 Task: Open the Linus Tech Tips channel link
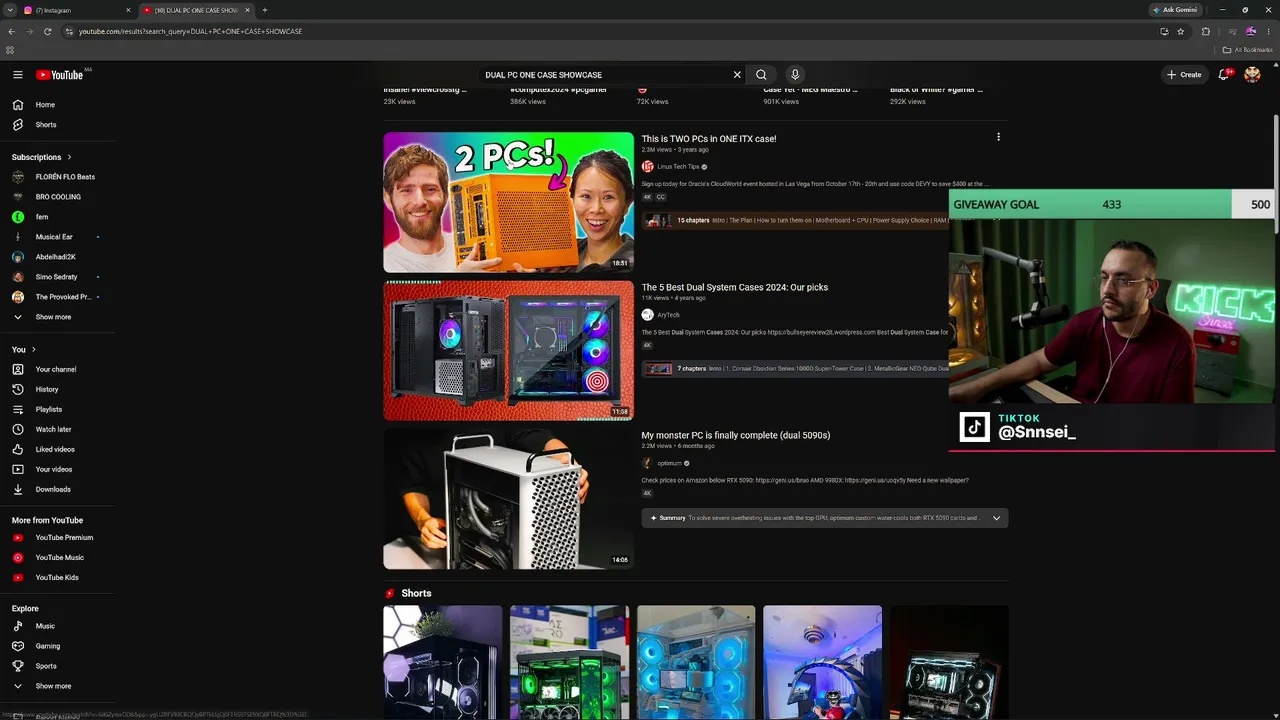pyautogui.click(x=678, y=167)
